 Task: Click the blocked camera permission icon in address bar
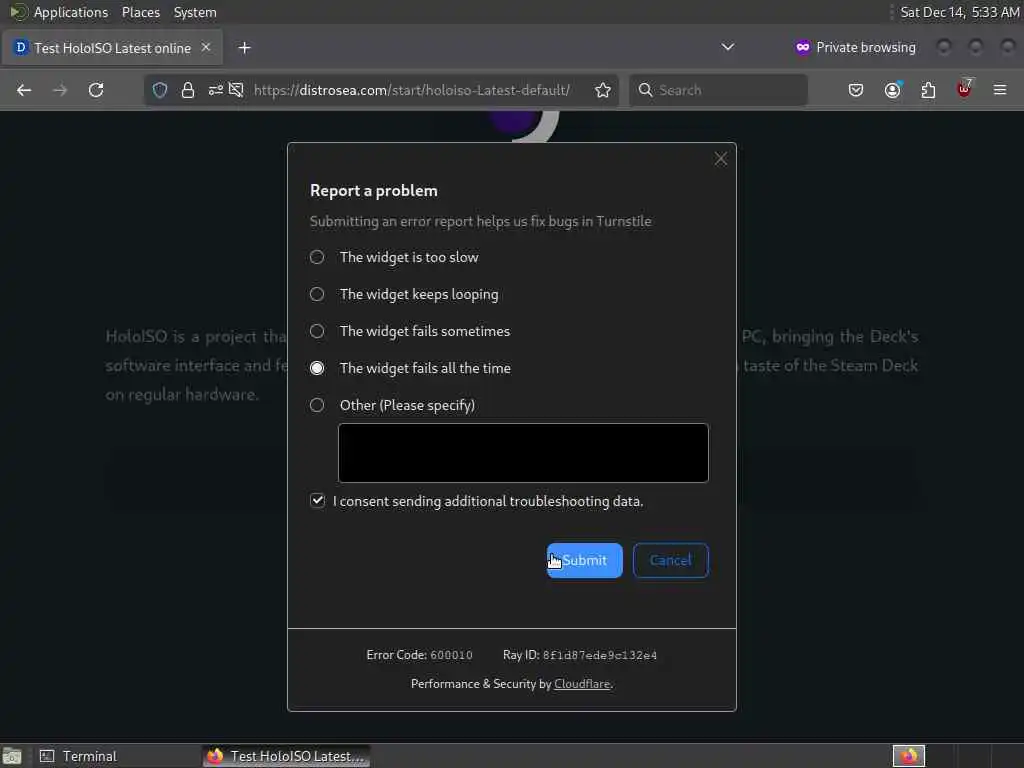click(236, 90)
